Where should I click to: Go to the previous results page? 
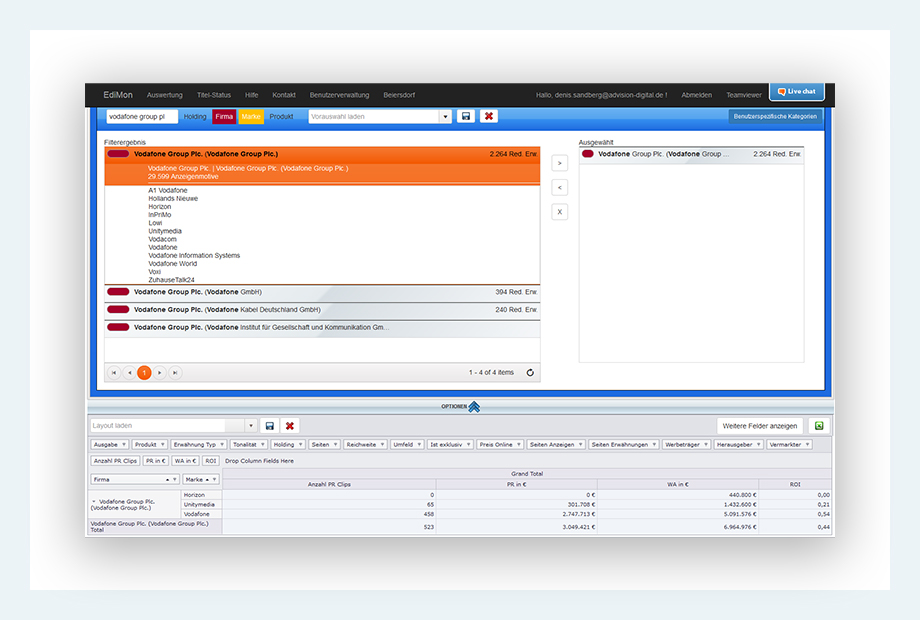tap(129, 372)
